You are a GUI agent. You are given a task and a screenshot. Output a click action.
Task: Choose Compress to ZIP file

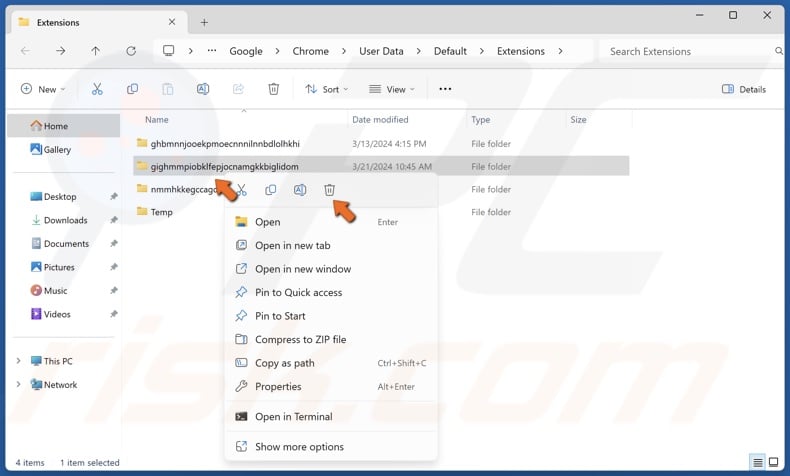pyautogui.click(x=331, y=339)
